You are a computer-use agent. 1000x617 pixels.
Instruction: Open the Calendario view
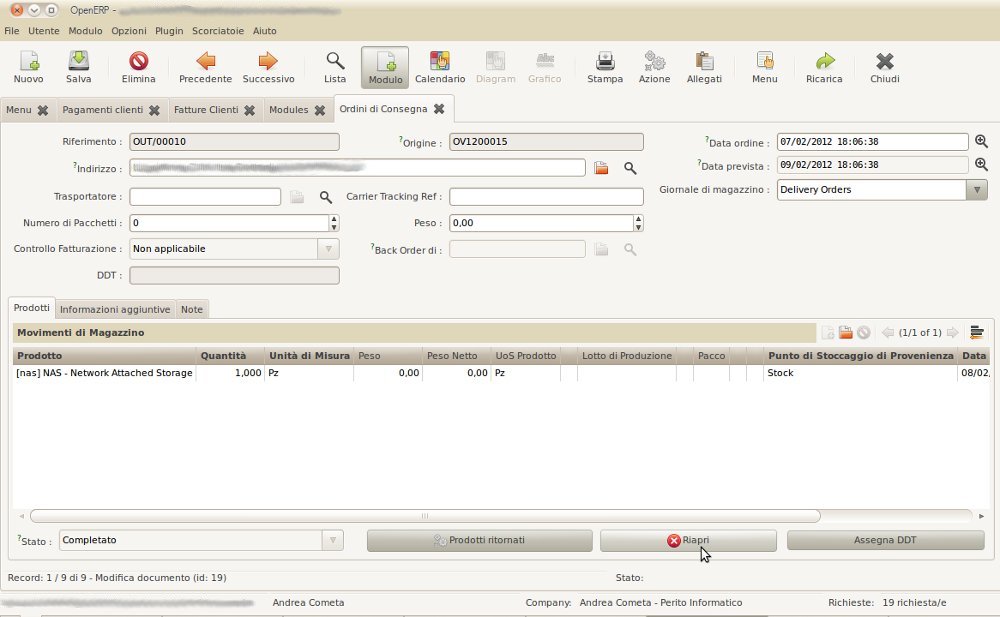tap(440, 67)
